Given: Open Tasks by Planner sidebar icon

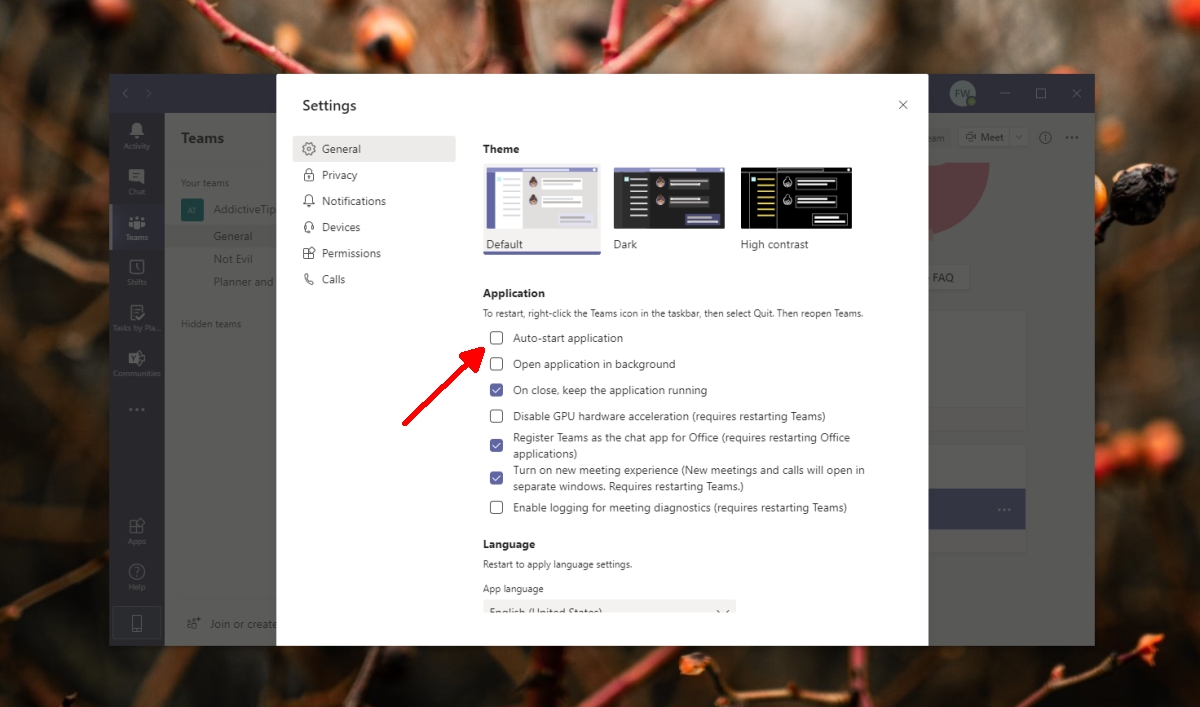Looking at the screenshot, I should pos(137,318).
